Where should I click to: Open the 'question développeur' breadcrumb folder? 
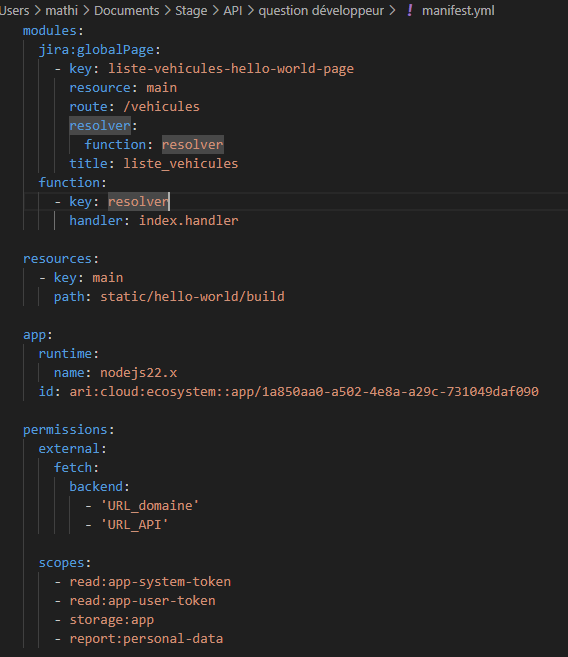[321, 10]
